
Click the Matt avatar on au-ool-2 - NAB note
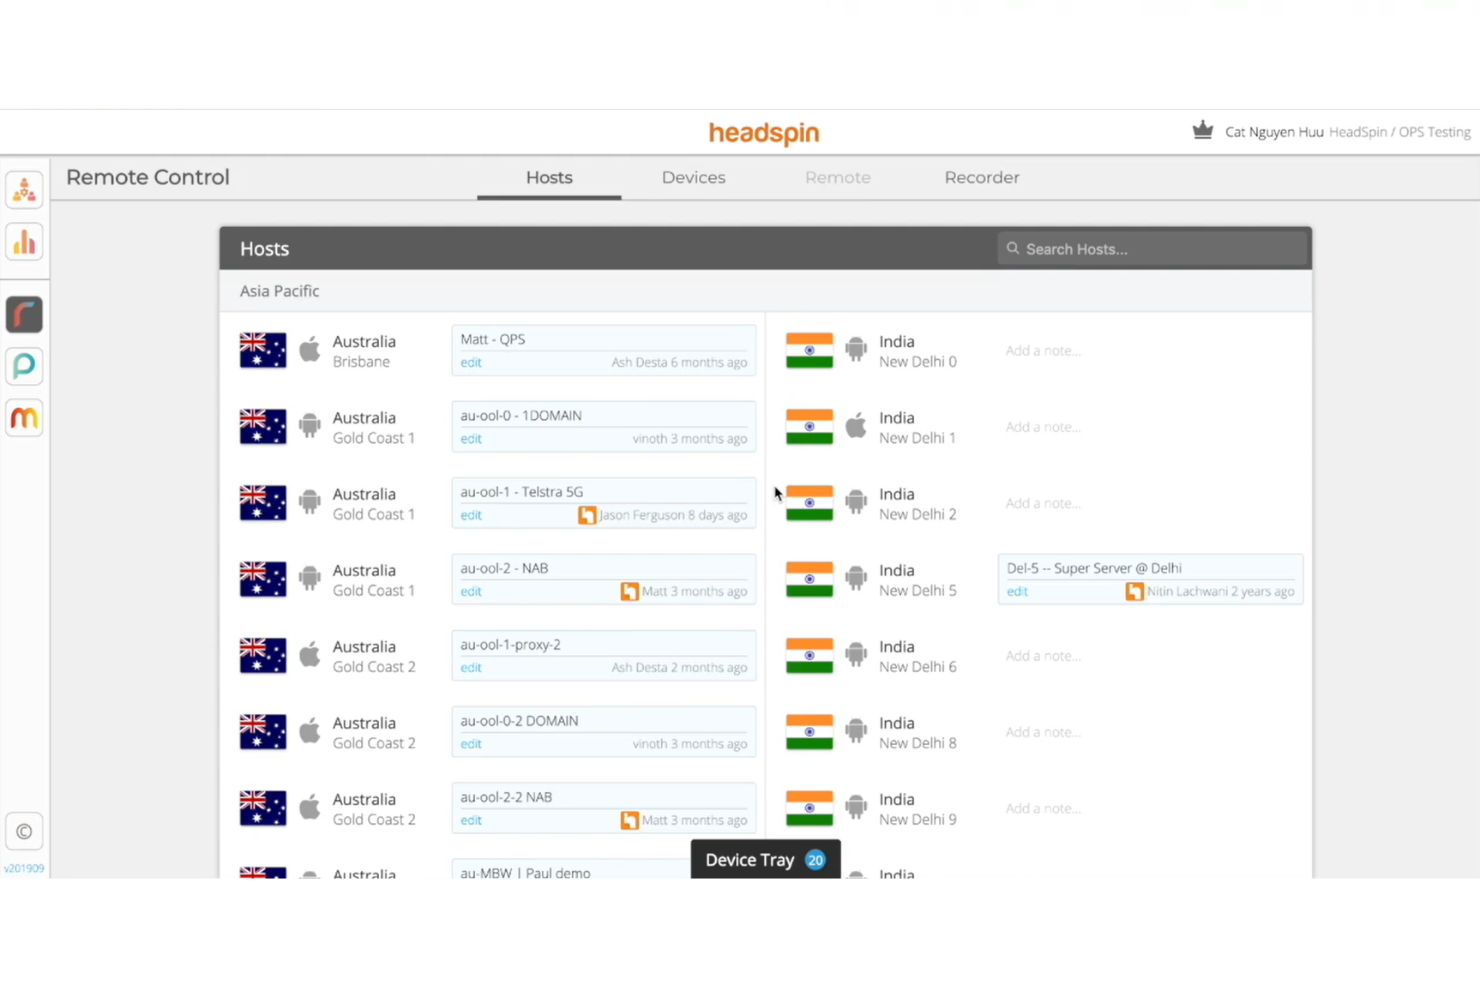tap(629, 591)
